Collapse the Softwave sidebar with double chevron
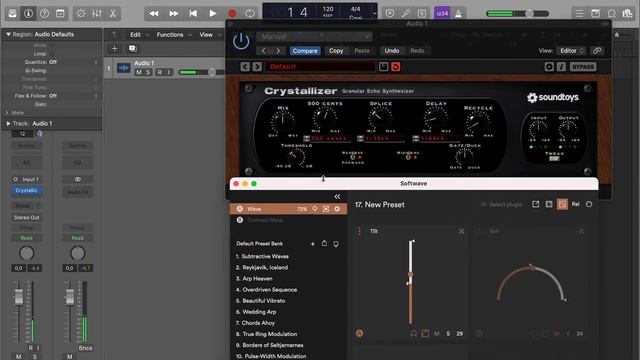This screenshot has width=640, height=360. point(337,197)
